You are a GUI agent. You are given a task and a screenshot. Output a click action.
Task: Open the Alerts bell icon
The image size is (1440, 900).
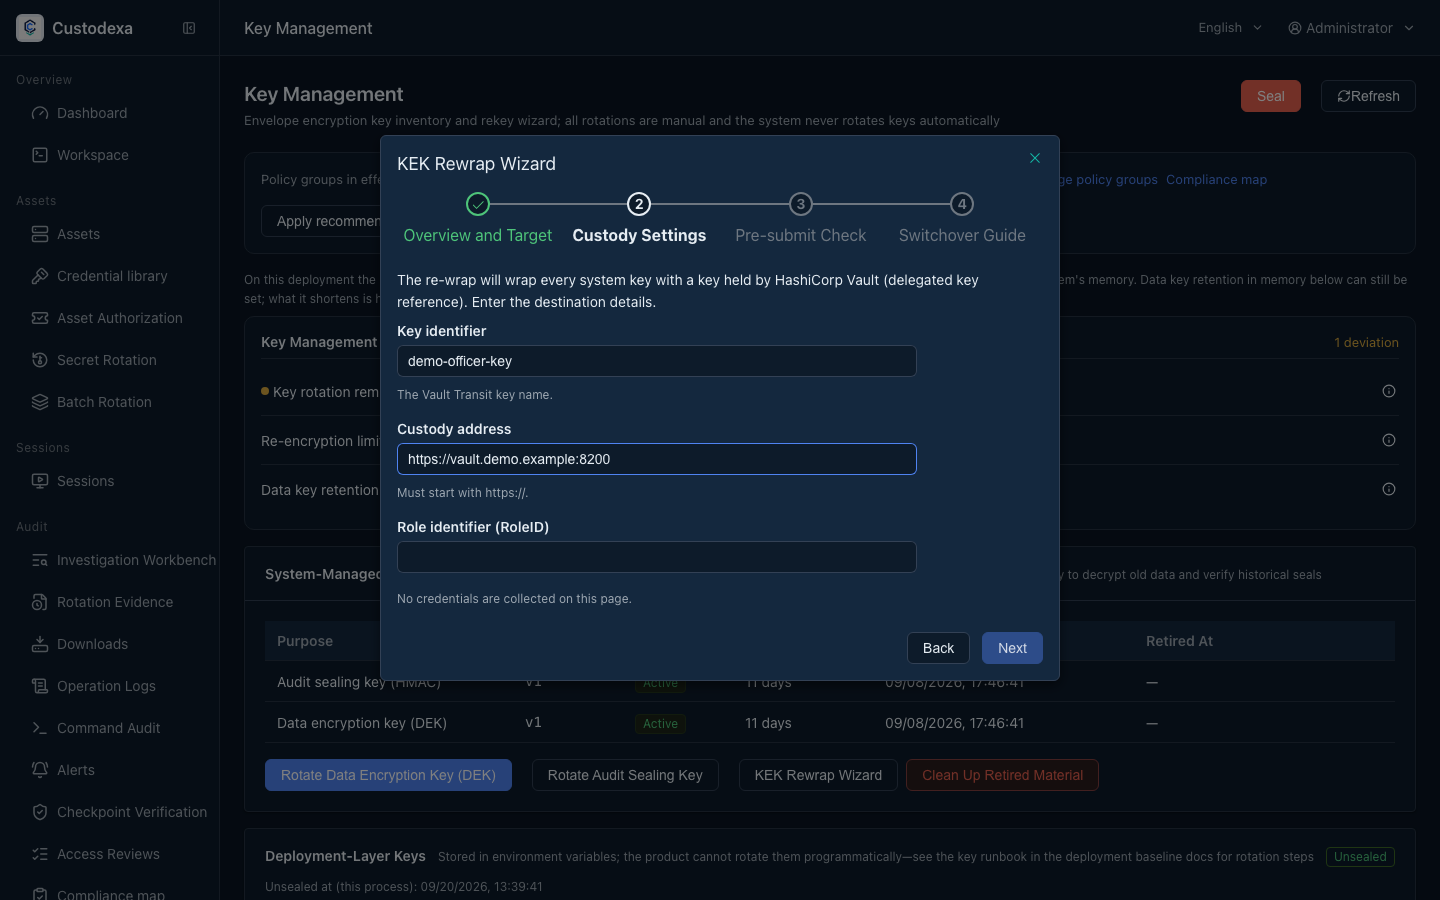40,770
